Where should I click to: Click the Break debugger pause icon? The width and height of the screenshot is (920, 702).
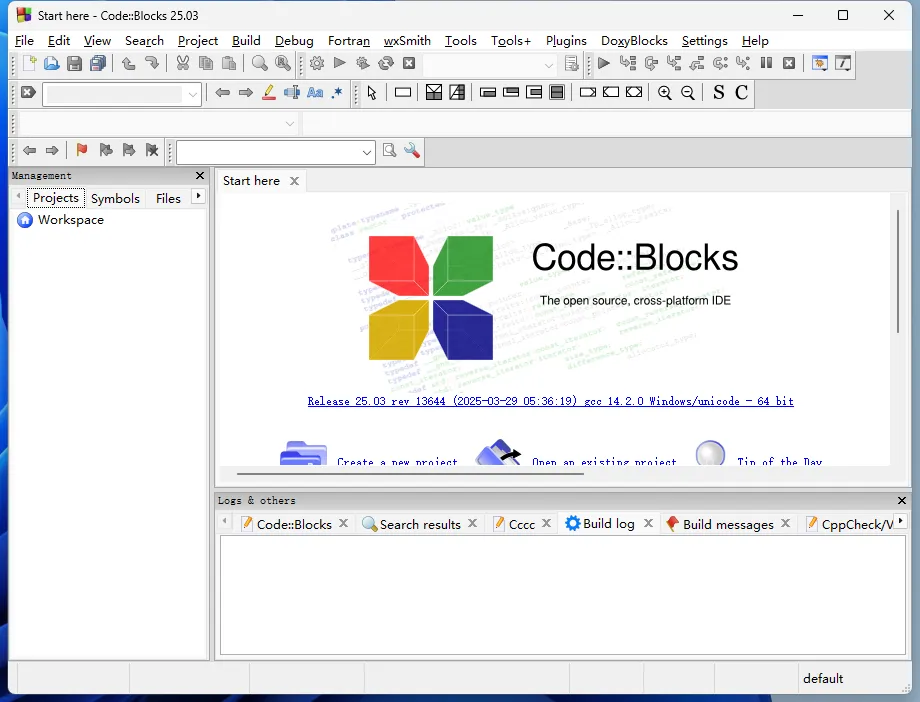tap(766, 63)
